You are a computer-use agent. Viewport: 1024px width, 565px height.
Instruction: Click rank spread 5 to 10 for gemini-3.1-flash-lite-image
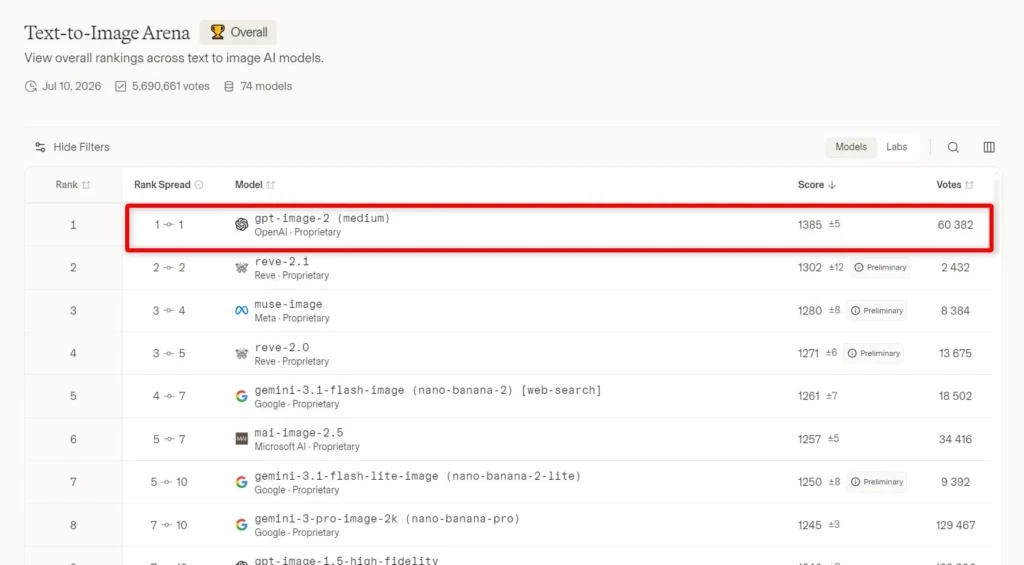[168, 482]
